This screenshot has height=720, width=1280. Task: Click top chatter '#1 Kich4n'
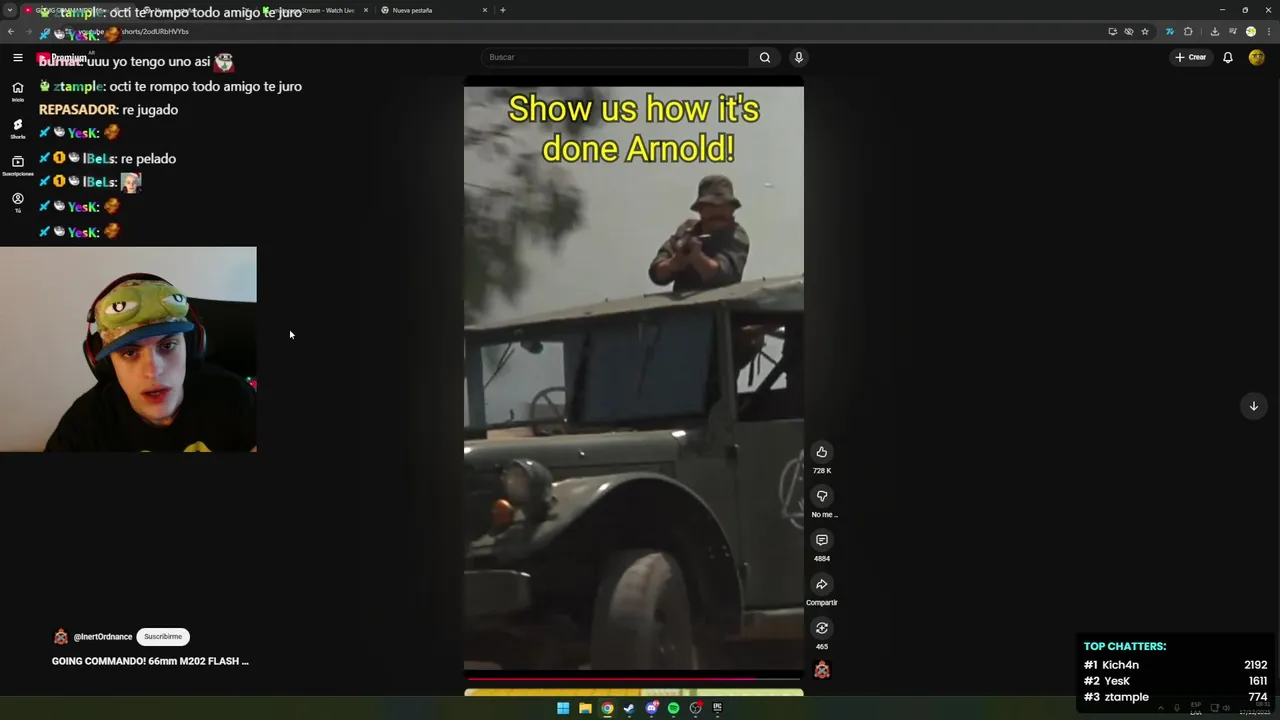(x=1175, y=665)
